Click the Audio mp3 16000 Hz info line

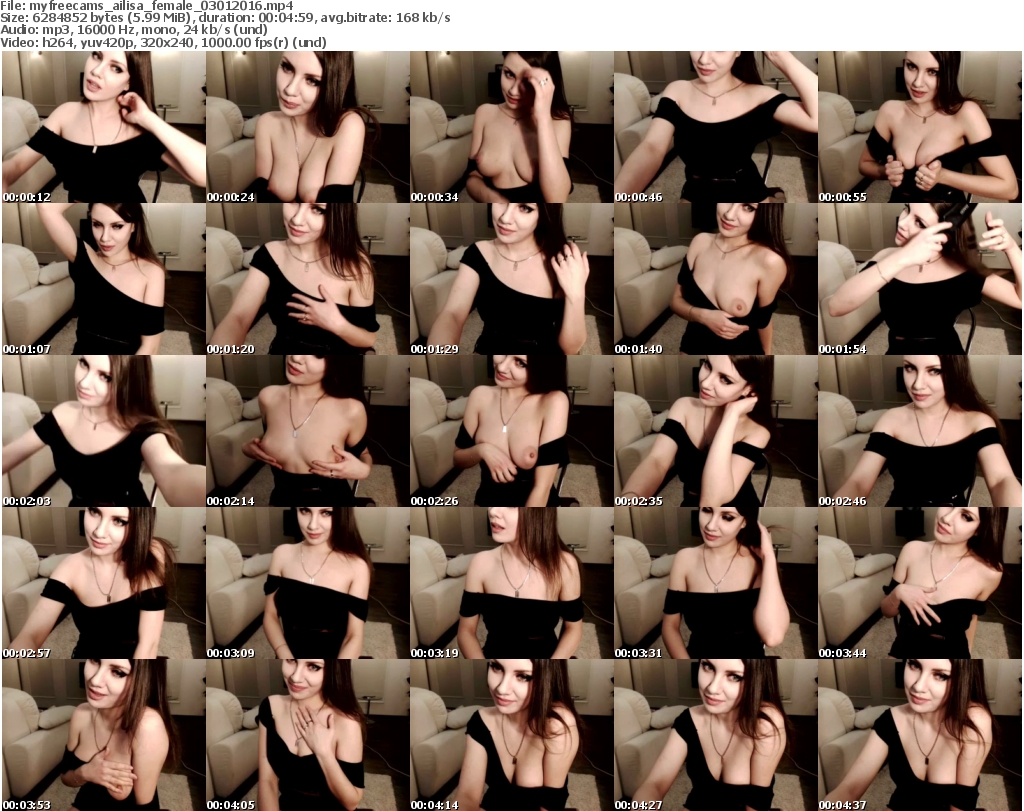[x=134, y=30]
